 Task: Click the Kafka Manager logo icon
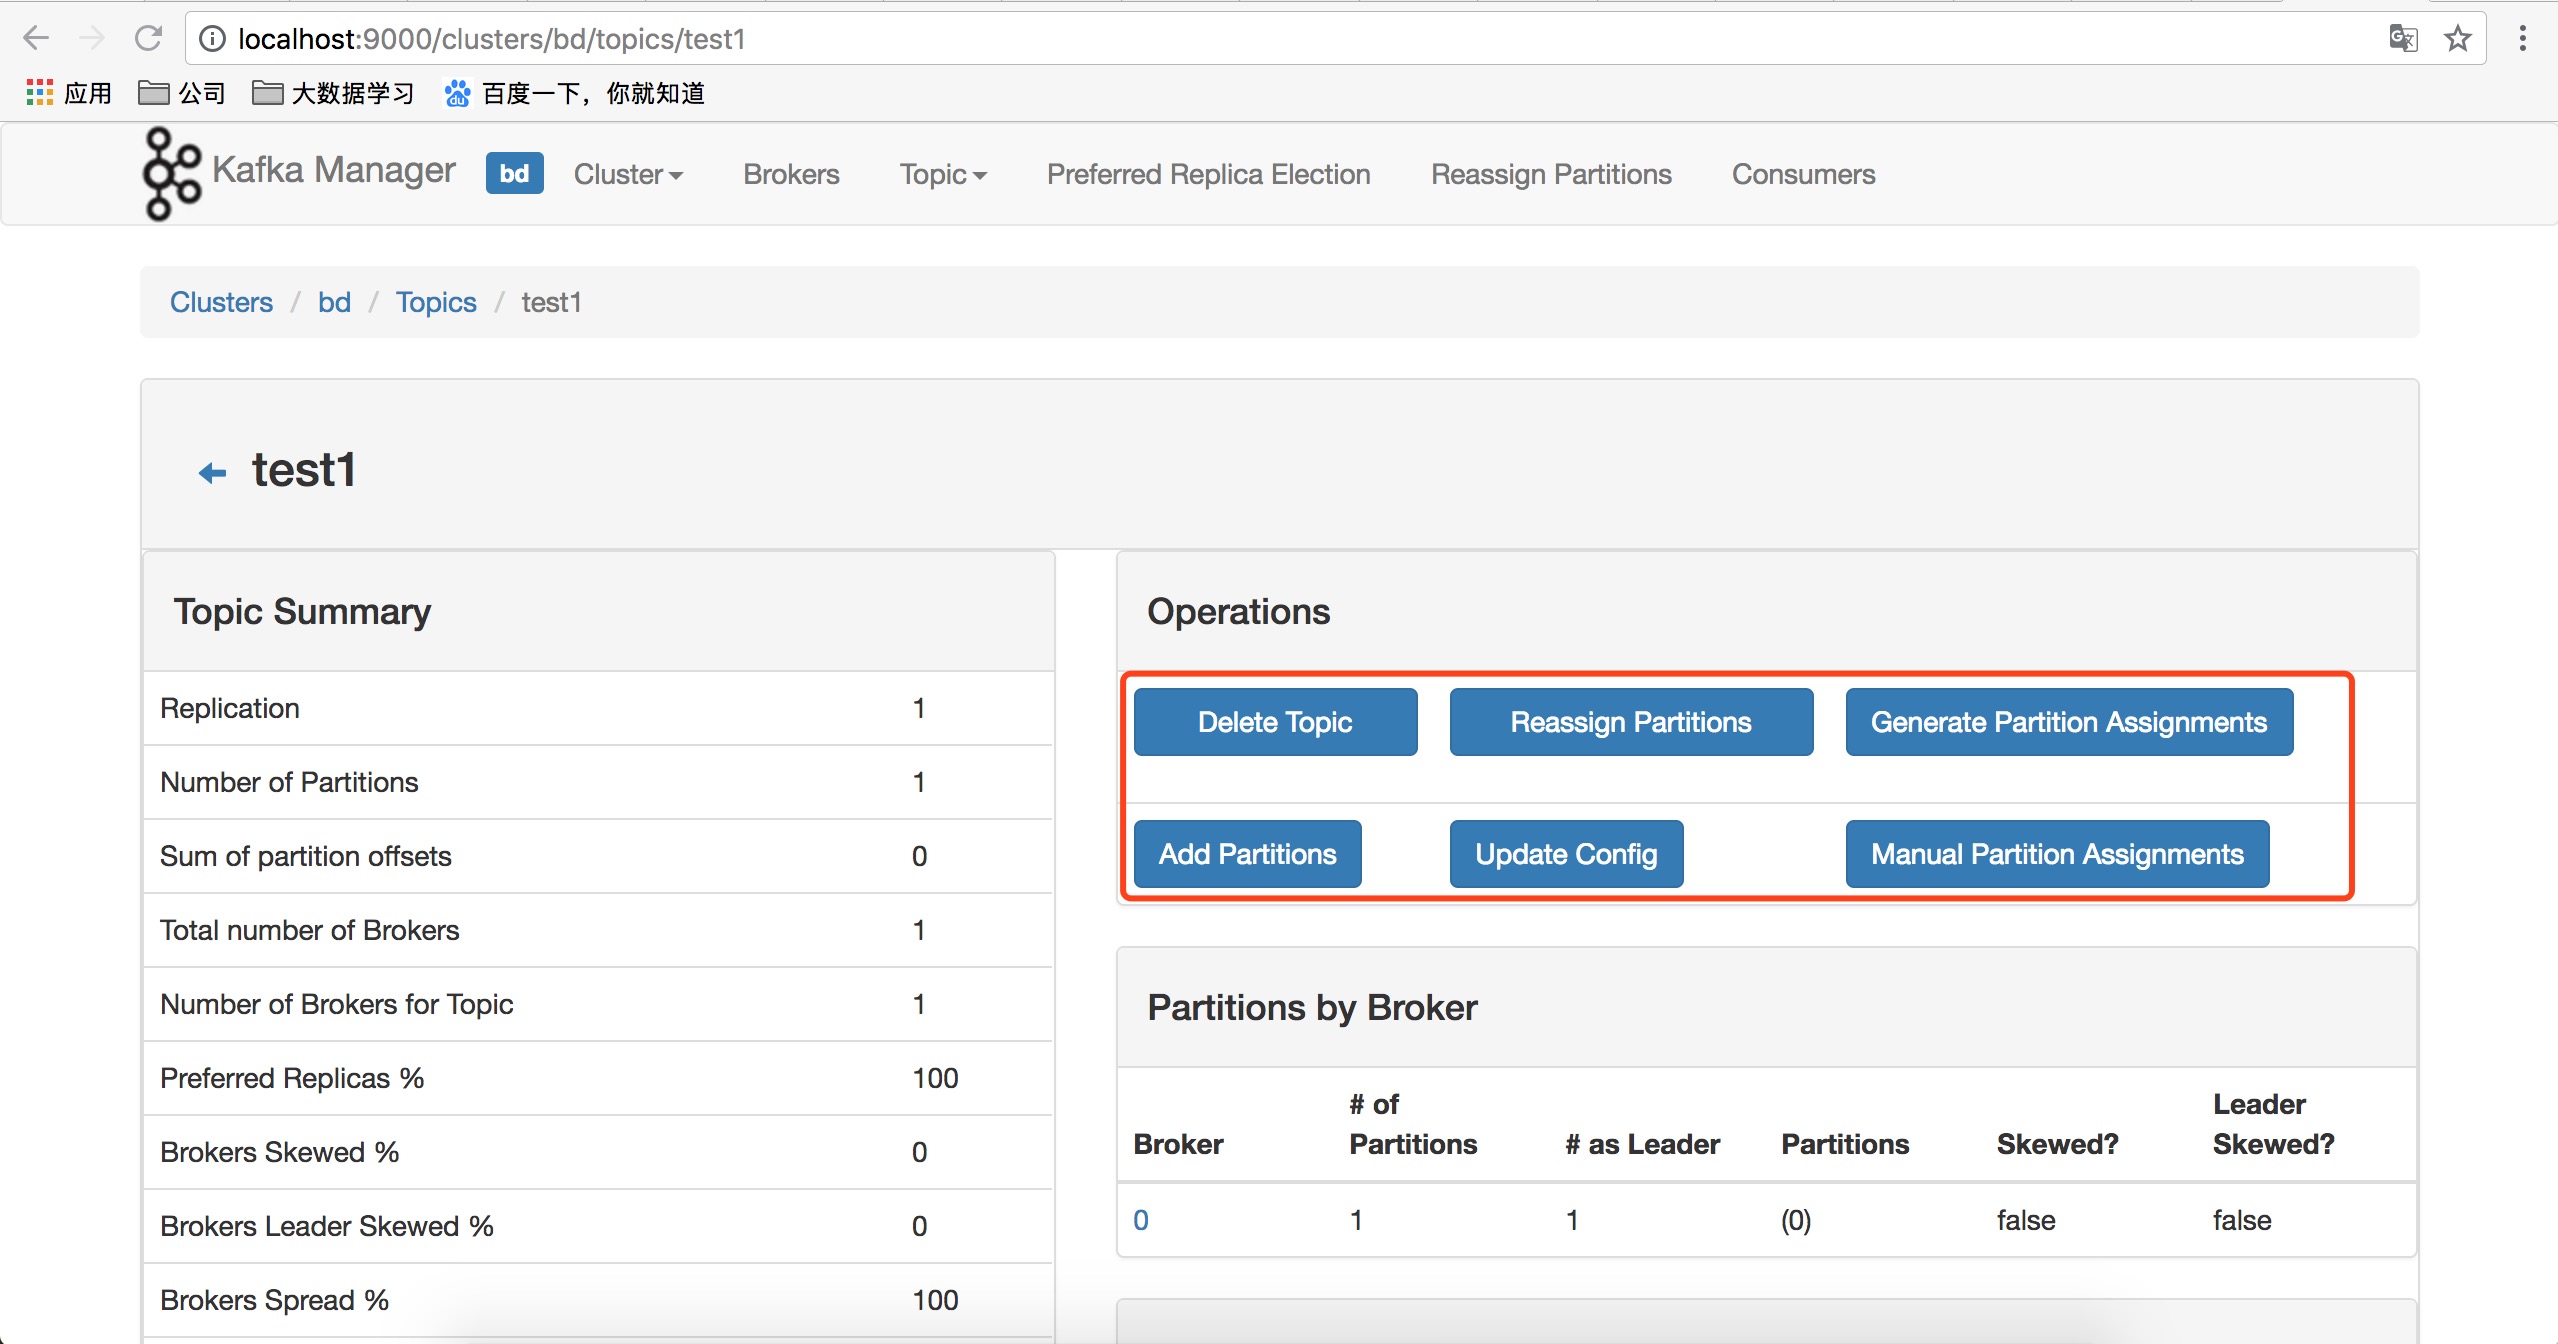point(171,173)
